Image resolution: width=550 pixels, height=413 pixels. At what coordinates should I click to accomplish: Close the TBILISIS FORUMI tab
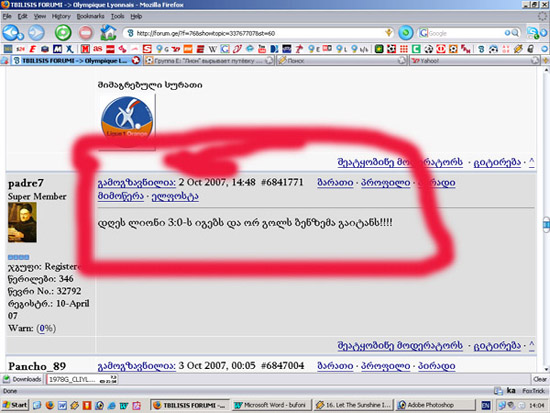click(135, 60)
